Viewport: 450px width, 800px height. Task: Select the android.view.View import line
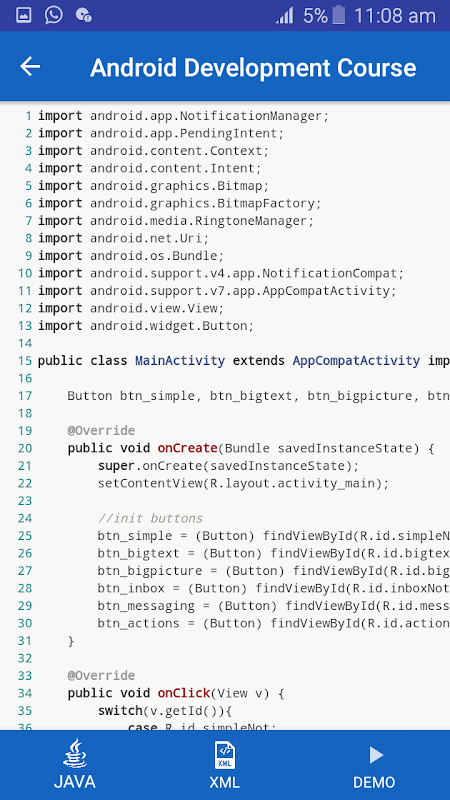coord(131,308)
